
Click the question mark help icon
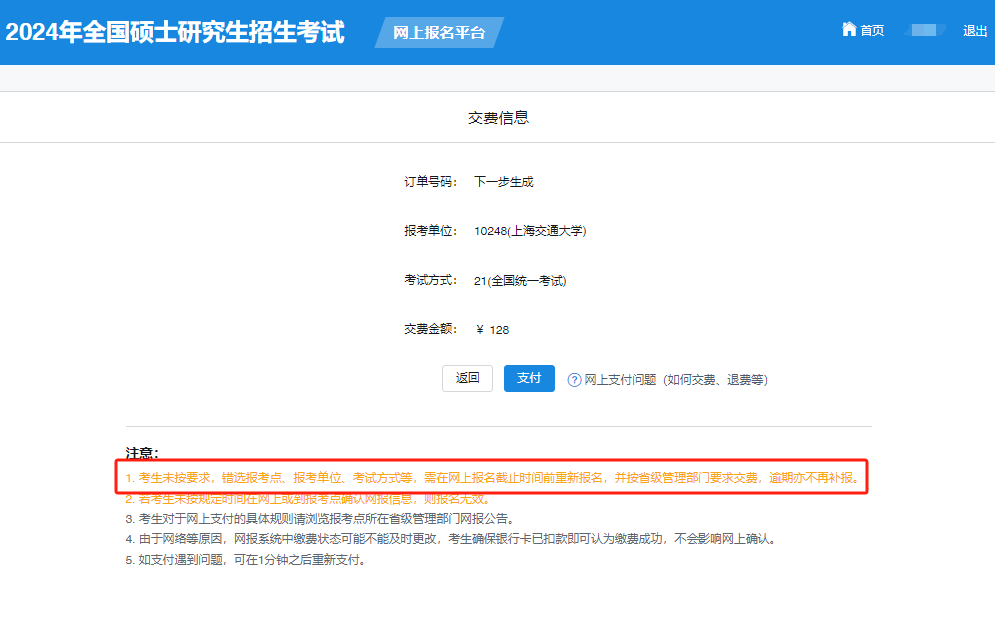(x=574, y=380)
